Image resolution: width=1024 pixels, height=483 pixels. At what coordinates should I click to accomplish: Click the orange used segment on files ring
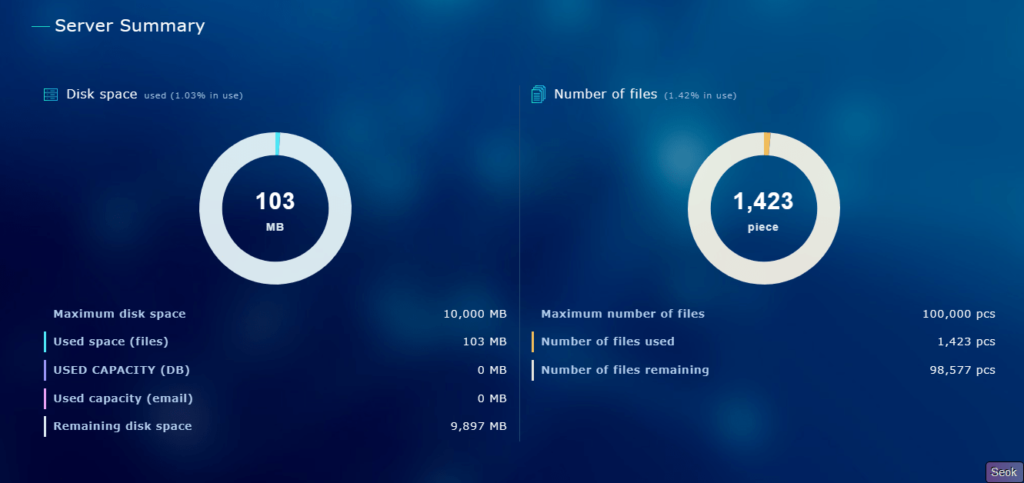(x=767, y=143)
